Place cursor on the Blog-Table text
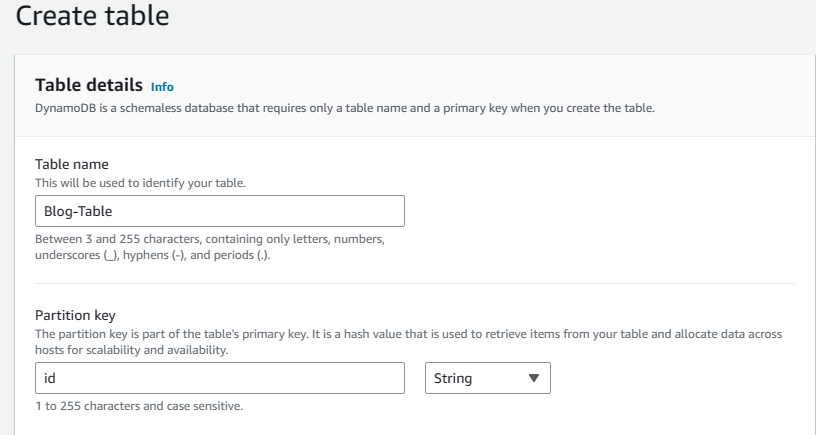Image resolution: width=816 pixels, height=435 pixels. coord(79,211)
